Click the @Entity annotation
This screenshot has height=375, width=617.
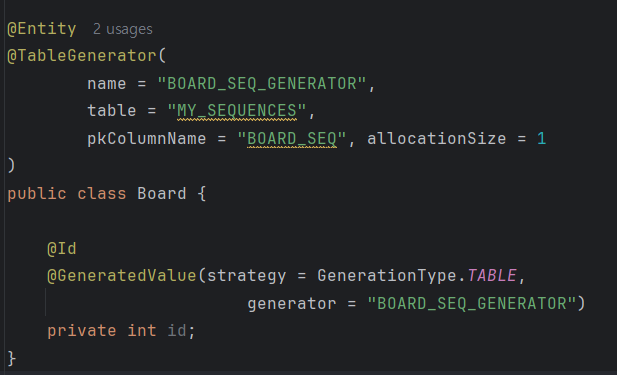(x=42, y=29)
